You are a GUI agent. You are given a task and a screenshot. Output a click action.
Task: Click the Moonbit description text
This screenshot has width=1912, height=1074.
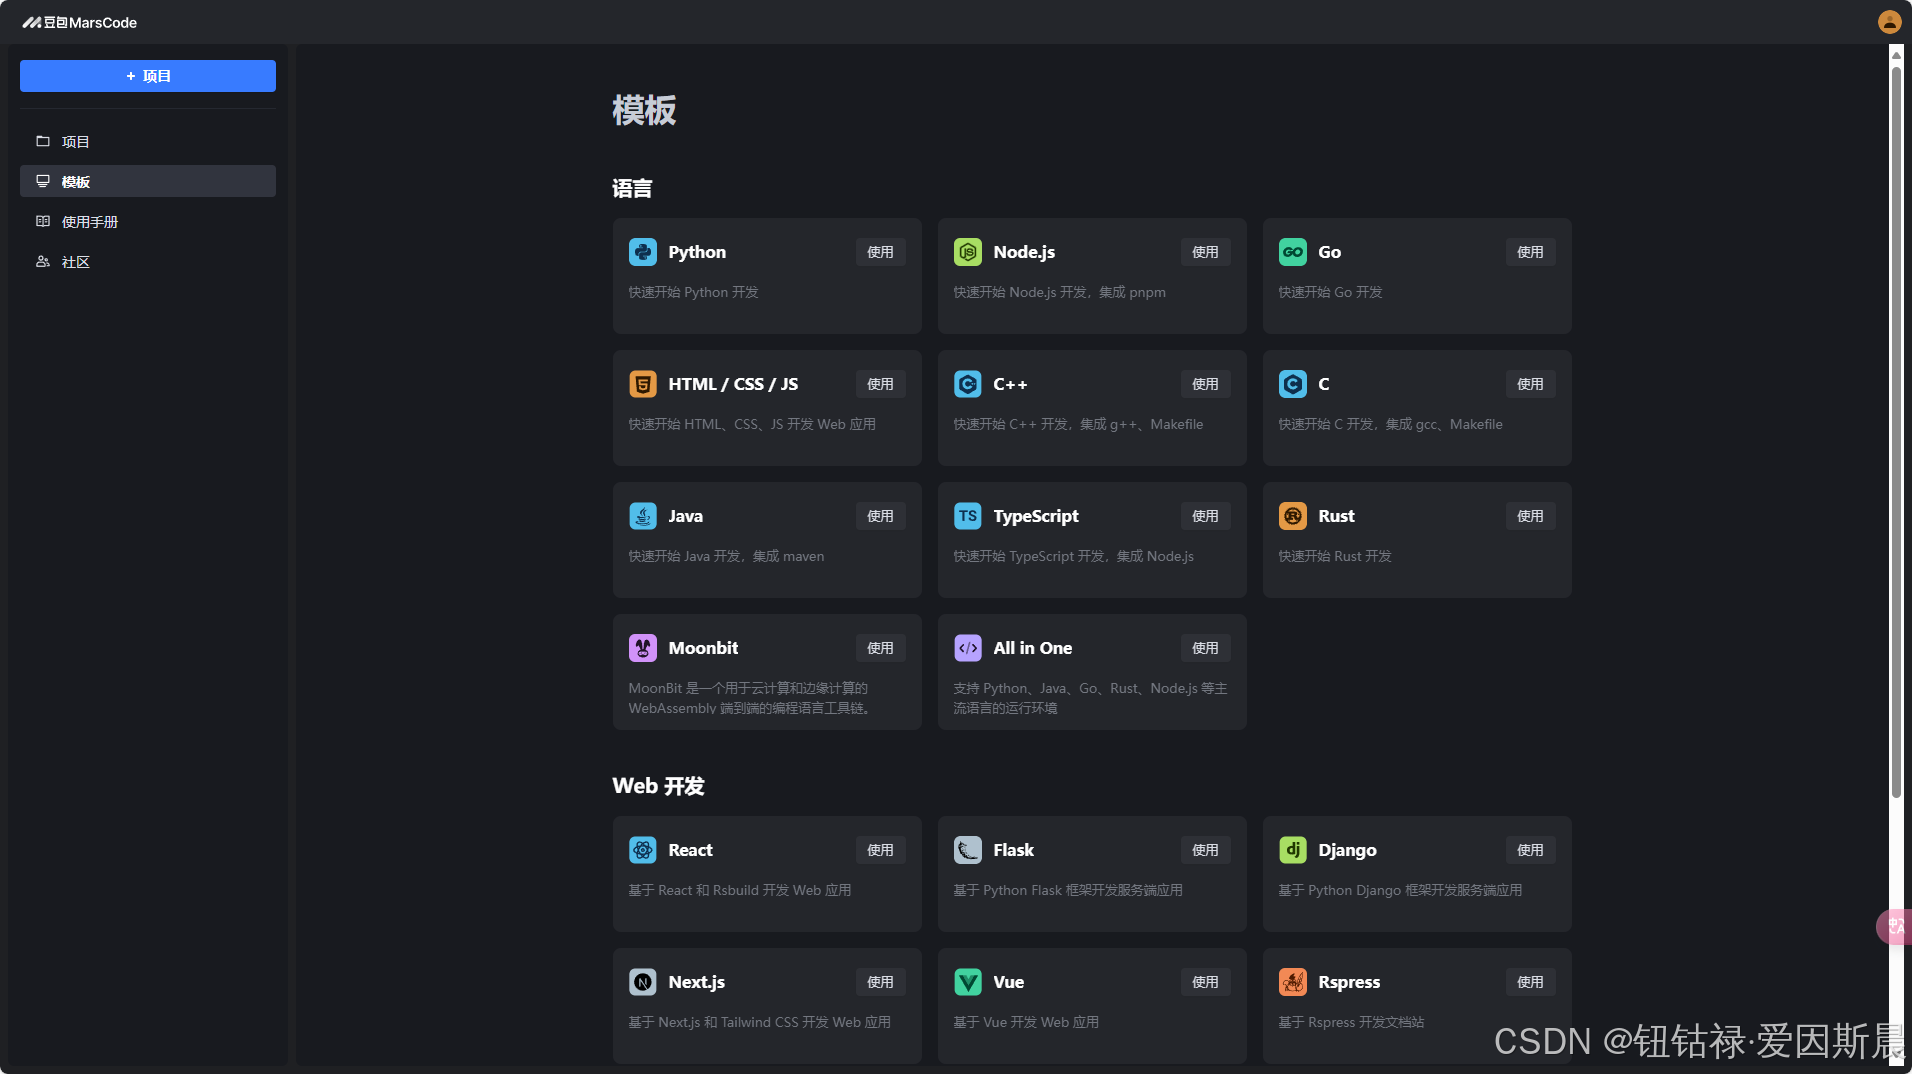pyautogui.click(x=750, y=698)
